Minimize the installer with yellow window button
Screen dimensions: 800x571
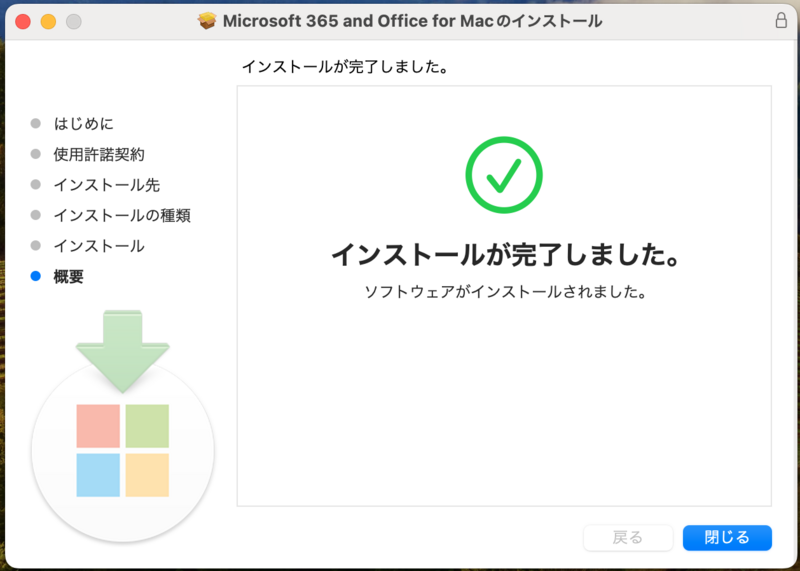tap(48, 21)
